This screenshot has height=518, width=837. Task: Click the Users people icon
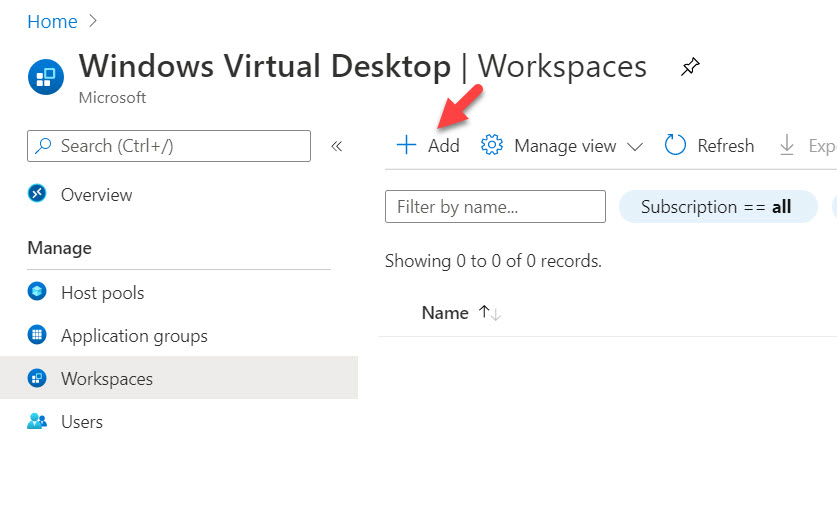coord(37,421)
